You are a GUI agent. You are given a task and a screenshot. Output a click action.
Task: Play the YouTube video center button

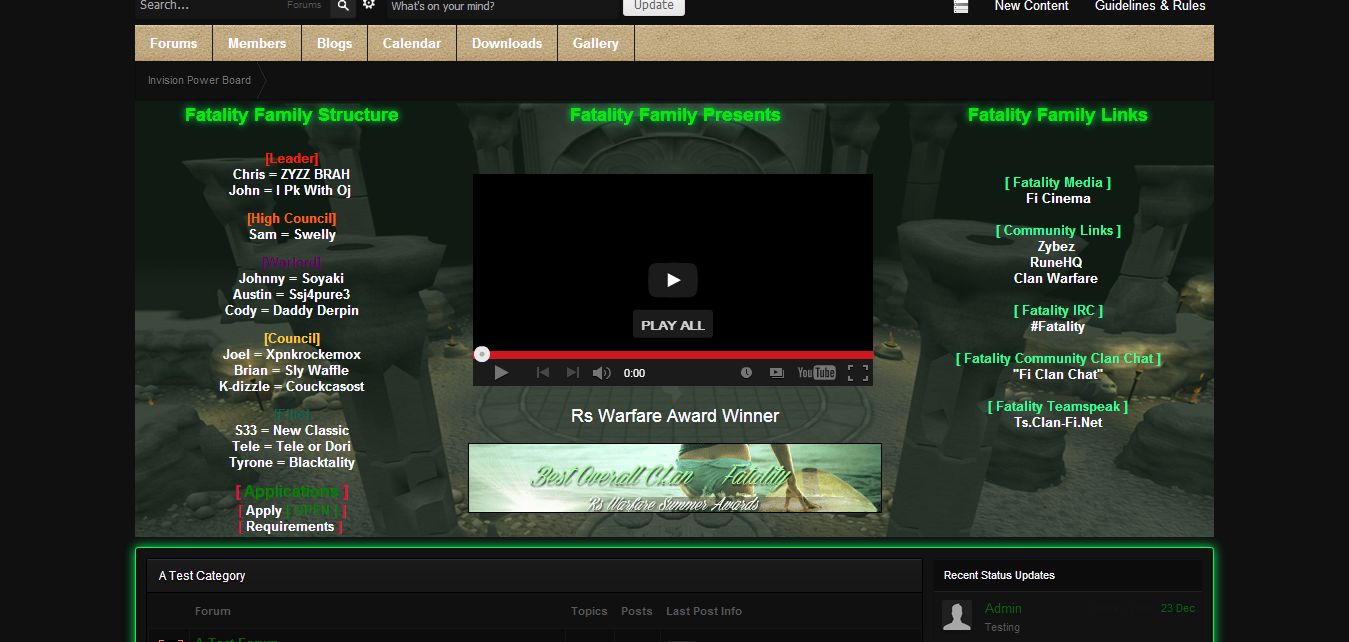pos(673,280)
